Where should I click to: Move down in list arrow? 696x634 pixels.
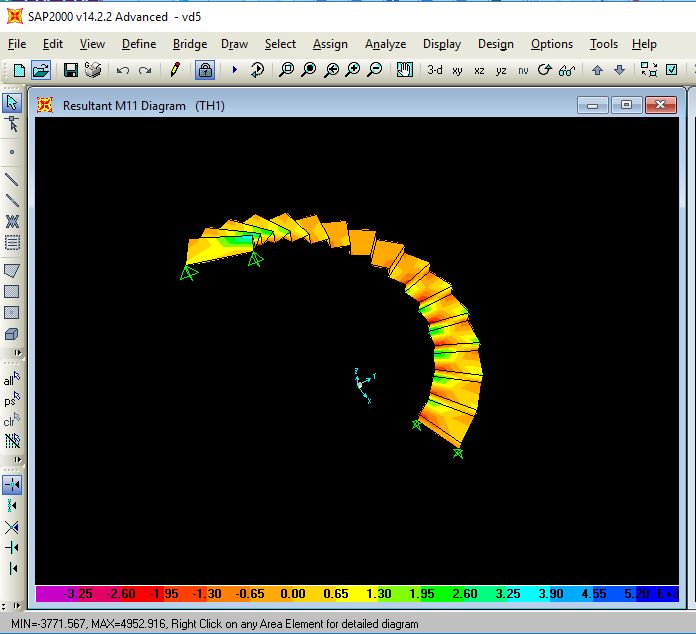619,70
